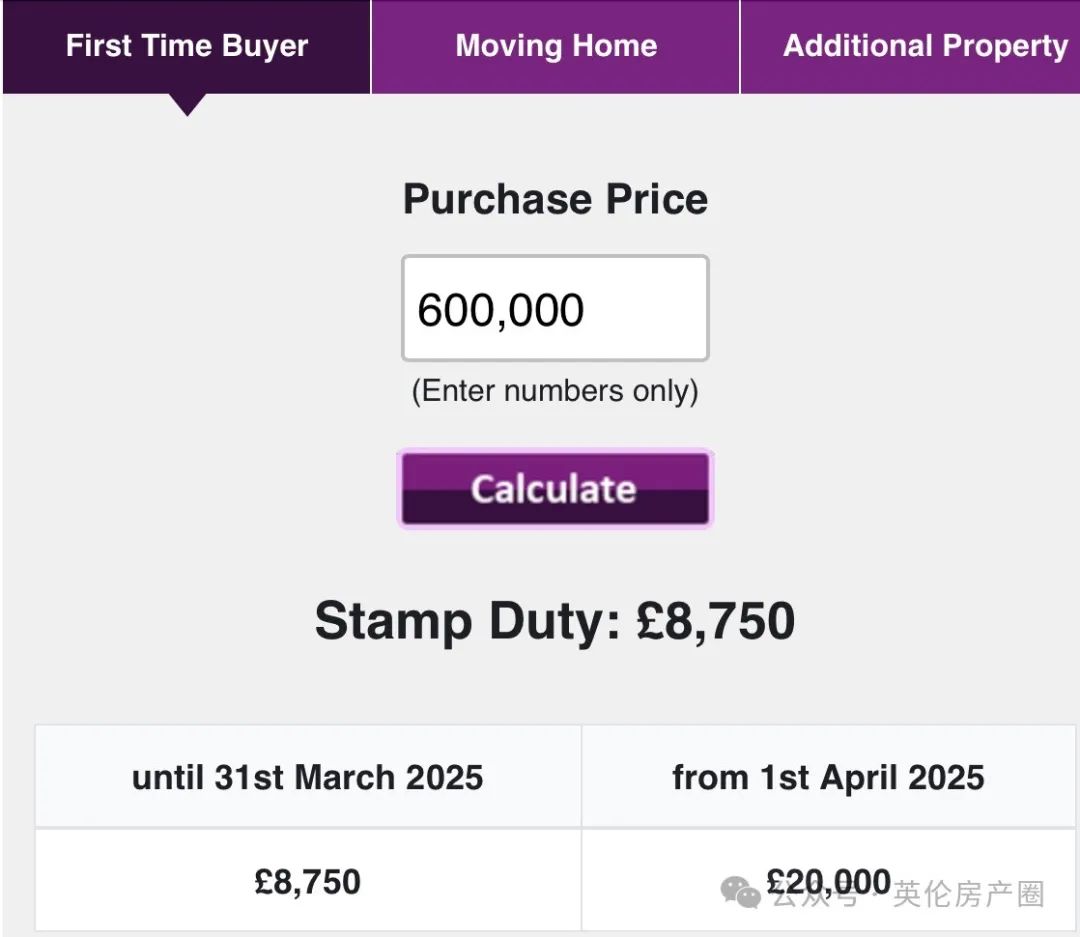Viewport: 1080px width, 937px height.
Task: Click the £20,000 table cell
Action: (829, 881)
